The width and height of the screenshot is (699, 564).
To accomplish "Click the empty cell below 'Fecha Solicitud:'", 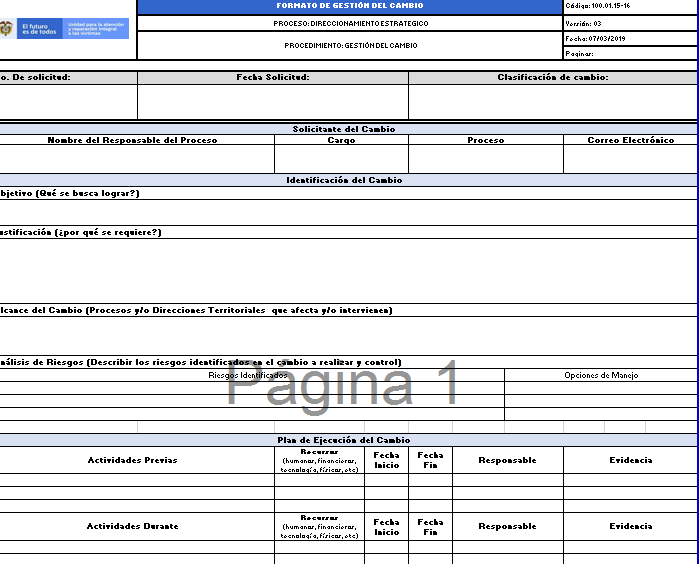I will pyautogui.click(x=273, y=102).
